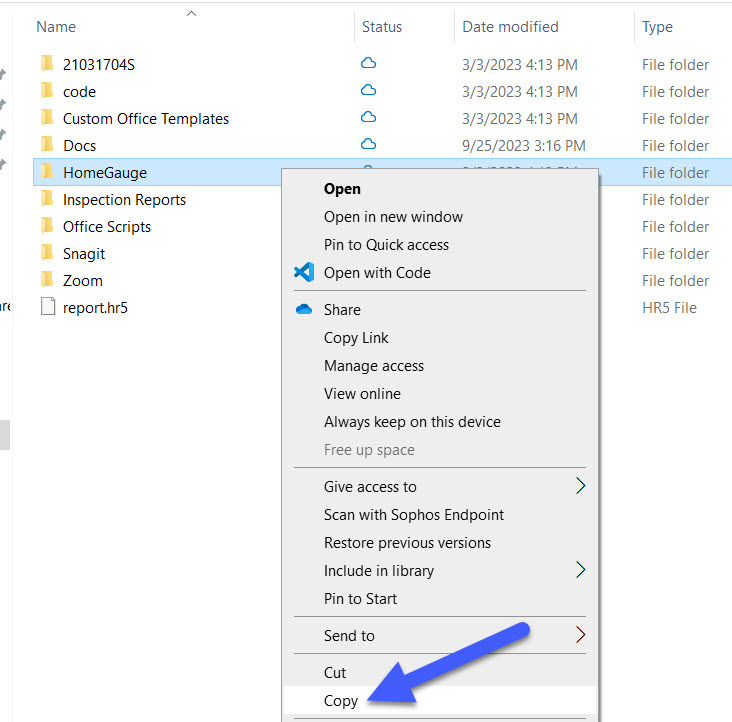Click the Custom Office Templates folder icon
The image size is (732, 722).
[x=47, y=118]
